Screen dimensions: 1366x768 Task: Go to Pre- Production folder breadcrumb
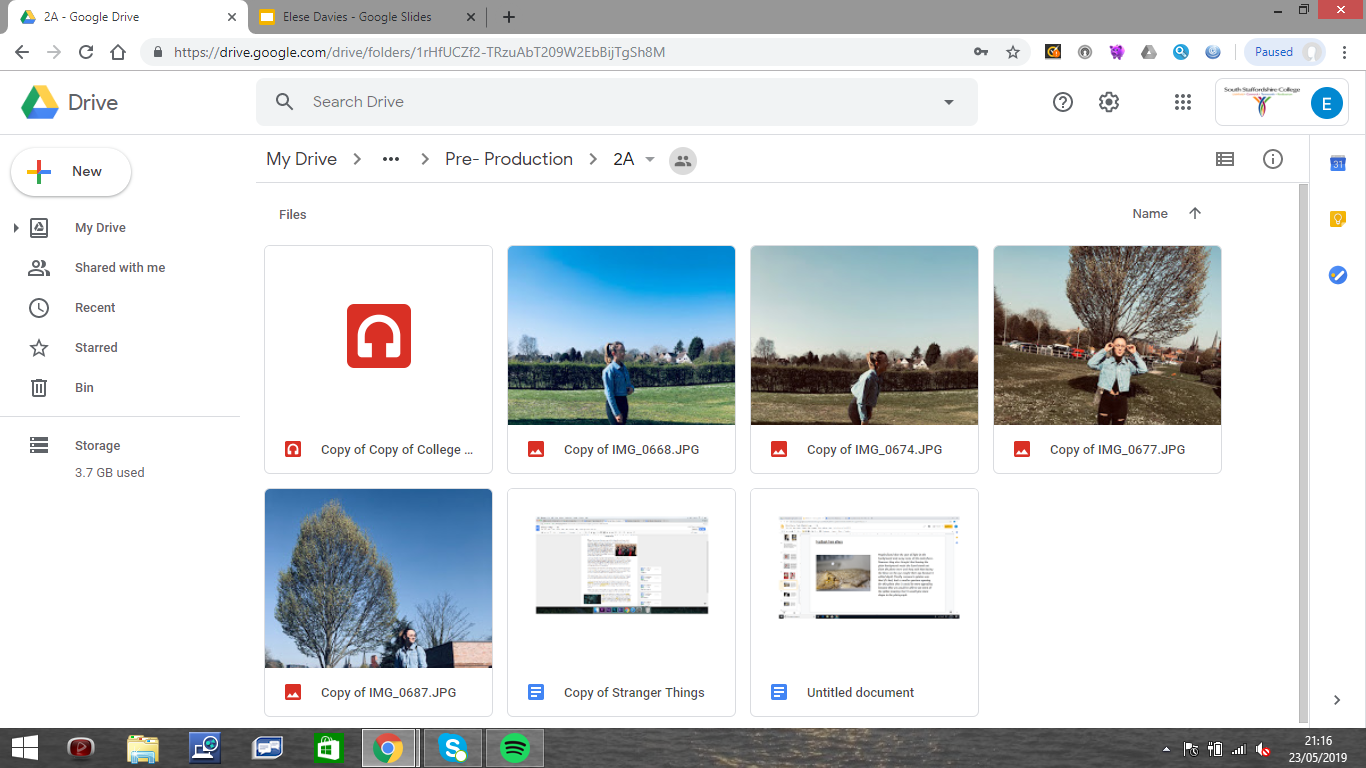point(508,159)
